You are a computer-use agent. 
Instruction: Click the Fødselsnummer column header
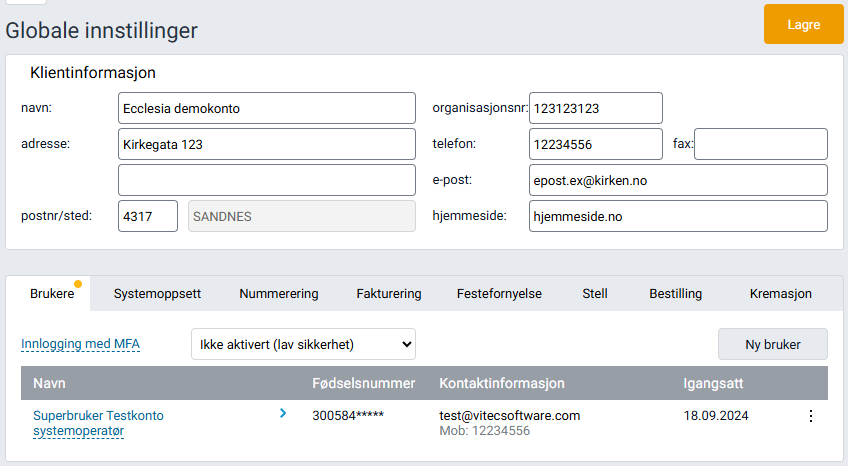point(363,383)
